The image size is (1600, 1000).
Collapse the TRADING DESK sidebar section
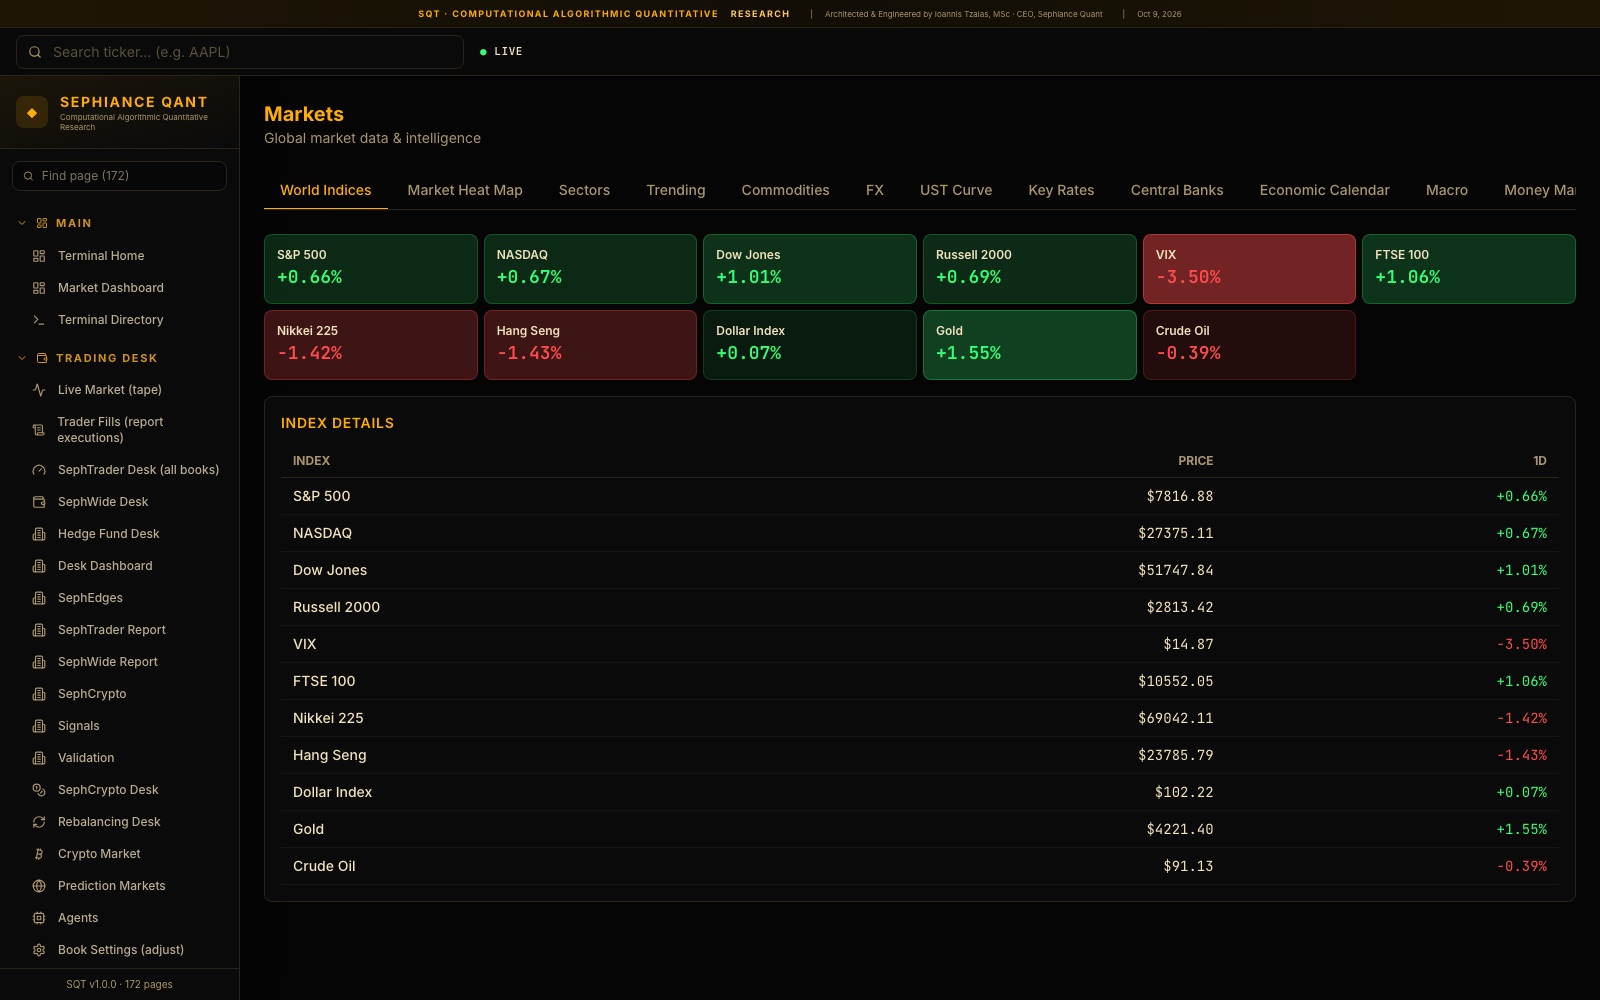tap(22, 358)
